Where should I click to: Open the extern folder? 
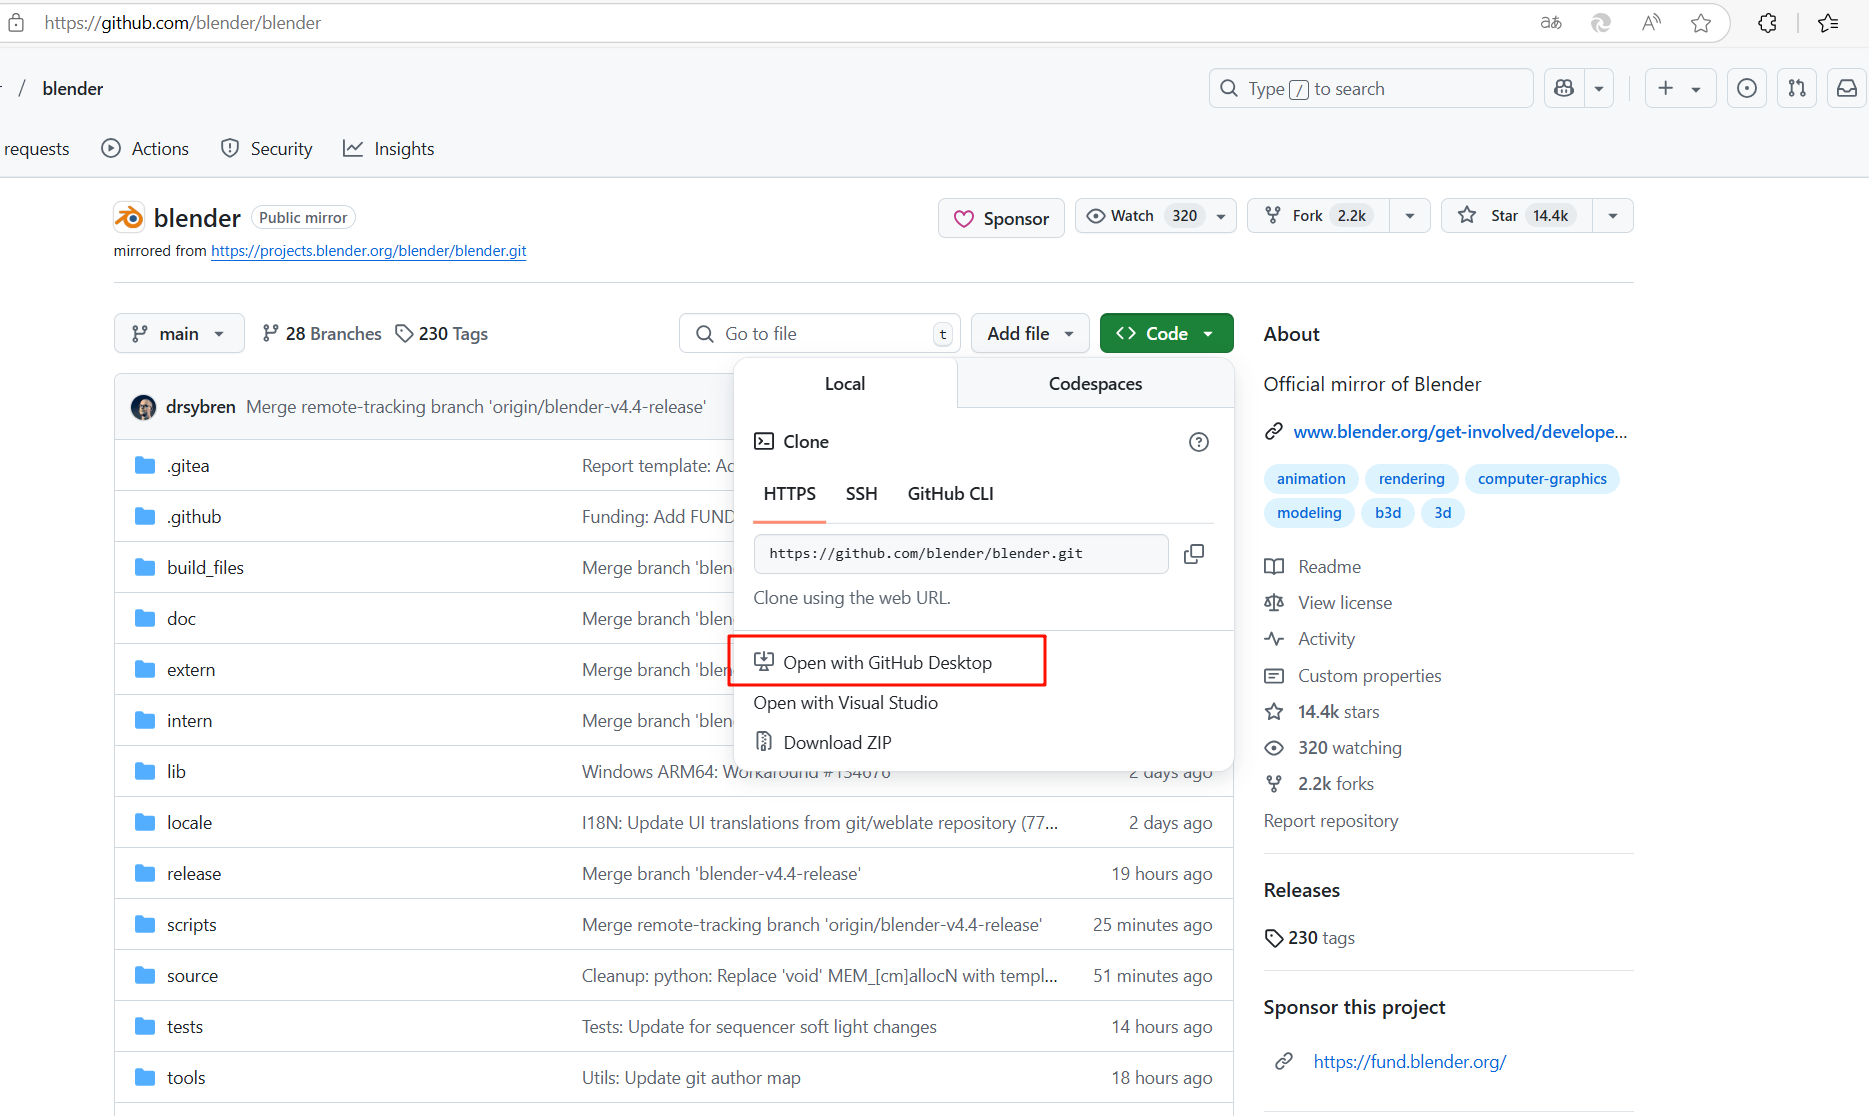coord(191,670)
